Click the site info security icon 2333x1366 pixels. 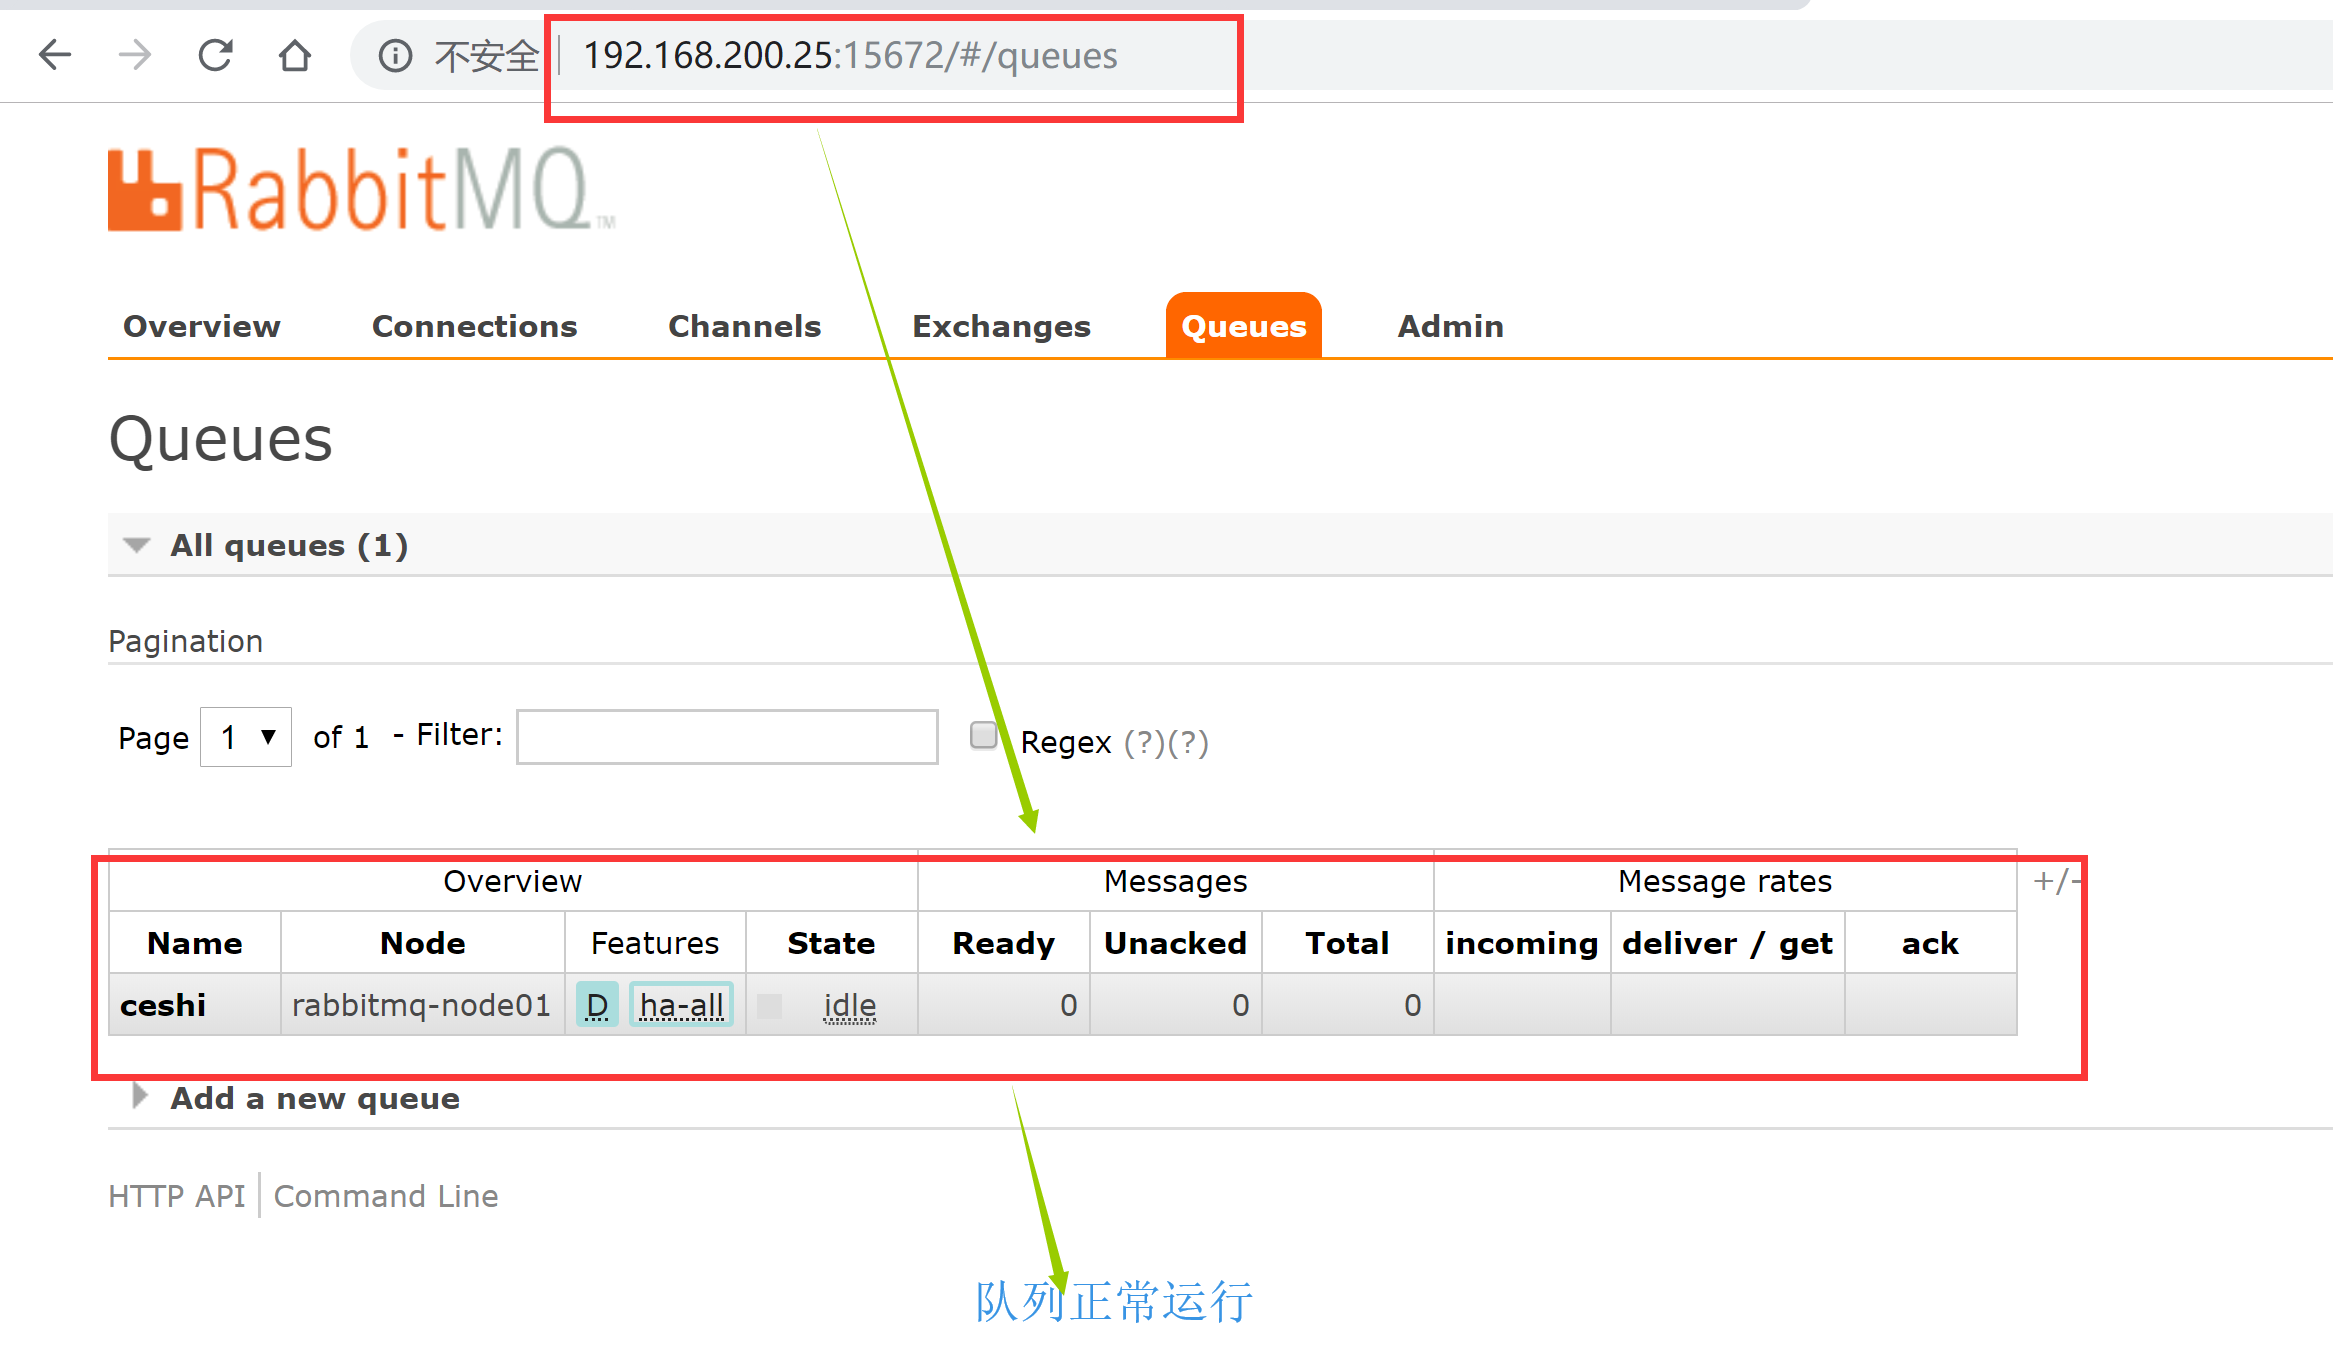click(395, 56)
